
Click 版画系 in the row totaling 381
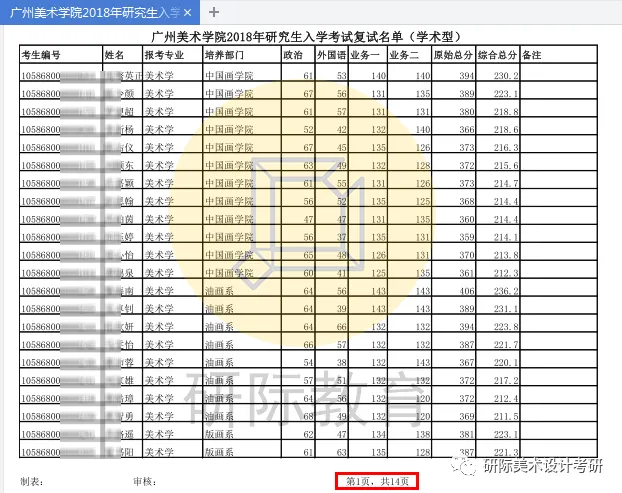219,435
